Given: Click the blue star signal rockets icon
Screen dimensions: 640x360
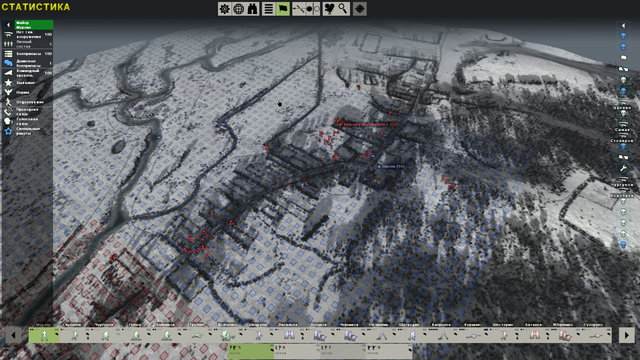Looking at the screenshot, I should point(8,131).
